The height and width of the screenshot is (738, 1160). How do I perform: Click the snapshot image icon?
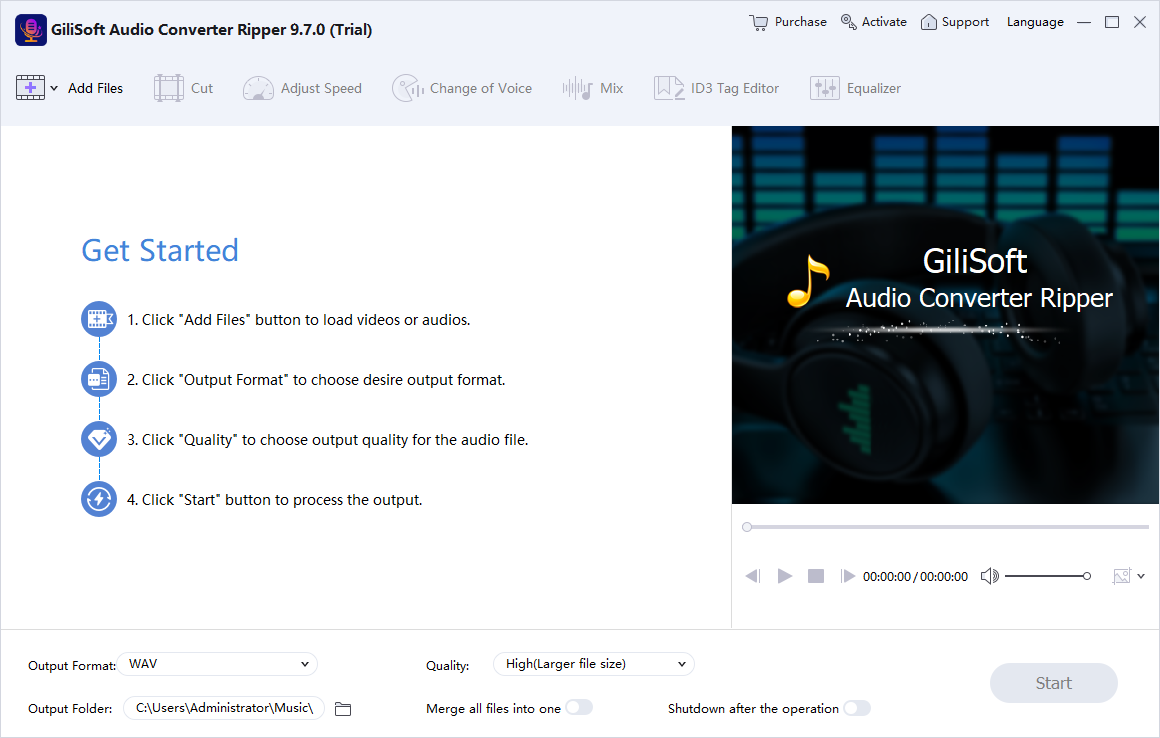pyautogui.click(x=1122, y=576)
